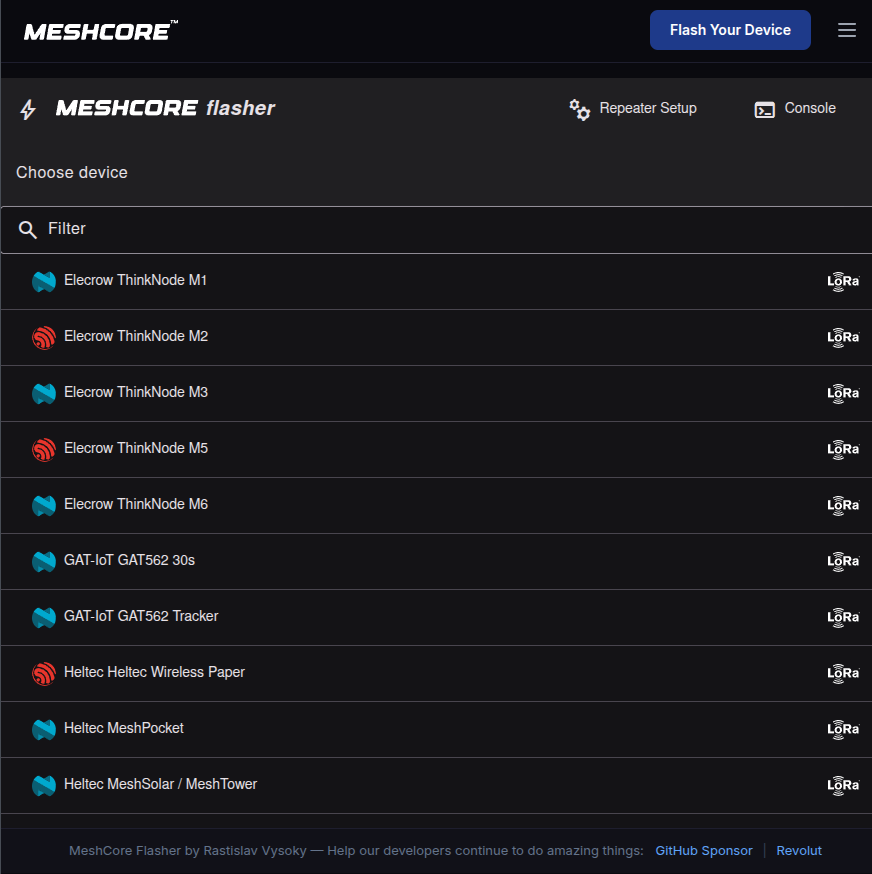872x874 pixels.
Task: Select Elecrow ThinkNode M5 device
Action: 136,448
